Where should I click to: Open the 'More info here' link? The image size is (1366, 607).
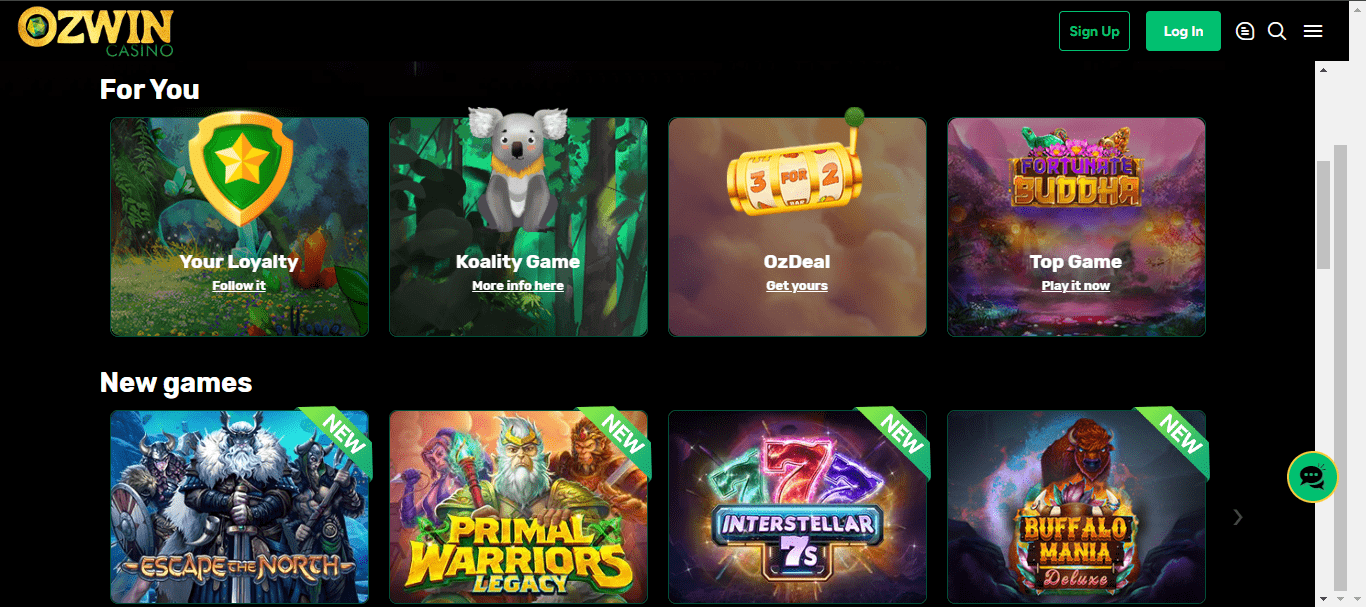point(518,286)
